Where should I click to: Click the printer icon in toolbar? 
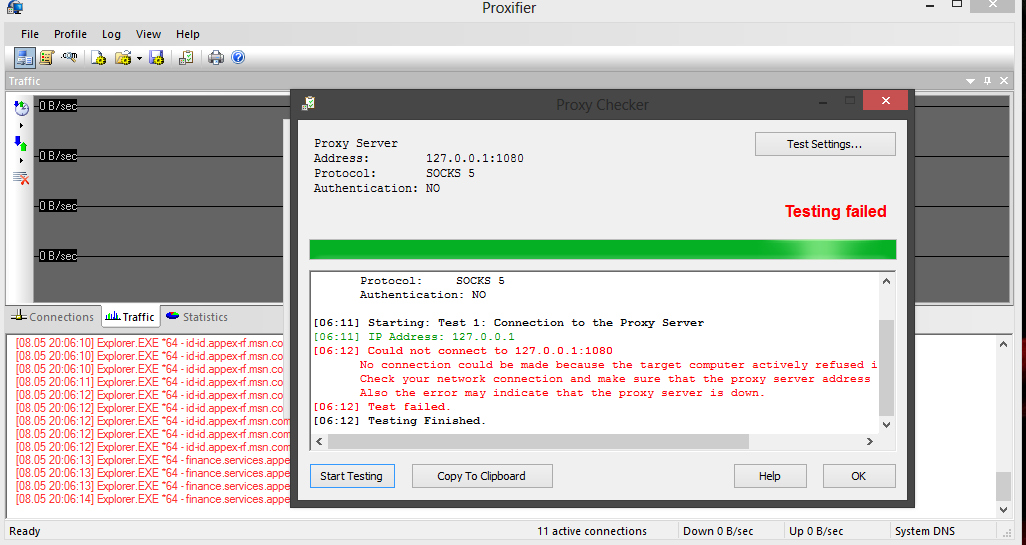[216, 58]
